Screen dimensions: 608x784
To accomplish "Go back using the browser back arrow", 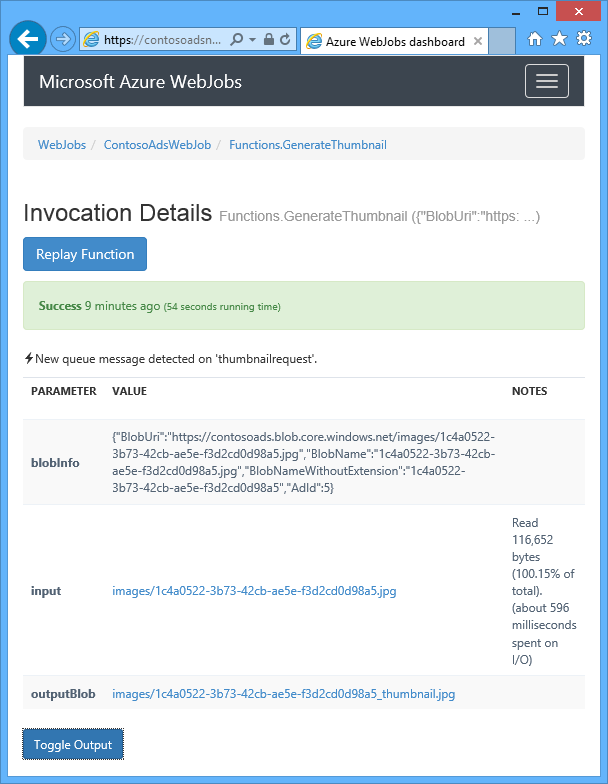I will [28, 39].
